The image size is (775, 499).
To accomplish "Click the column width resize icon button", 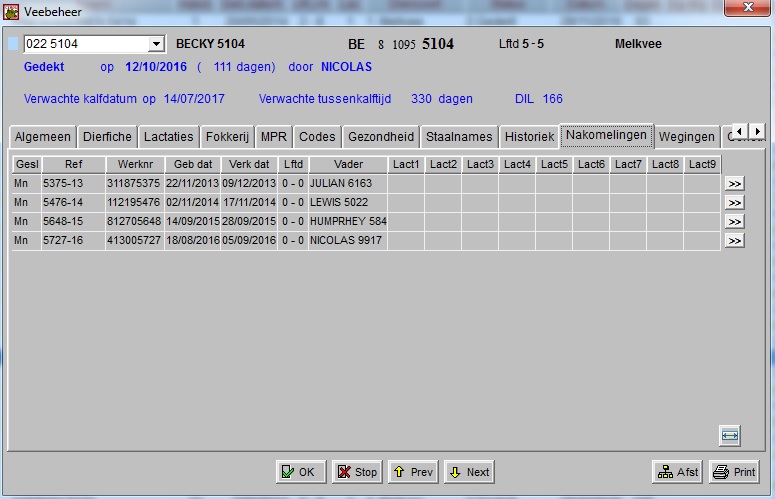I will tap(729, 435).
